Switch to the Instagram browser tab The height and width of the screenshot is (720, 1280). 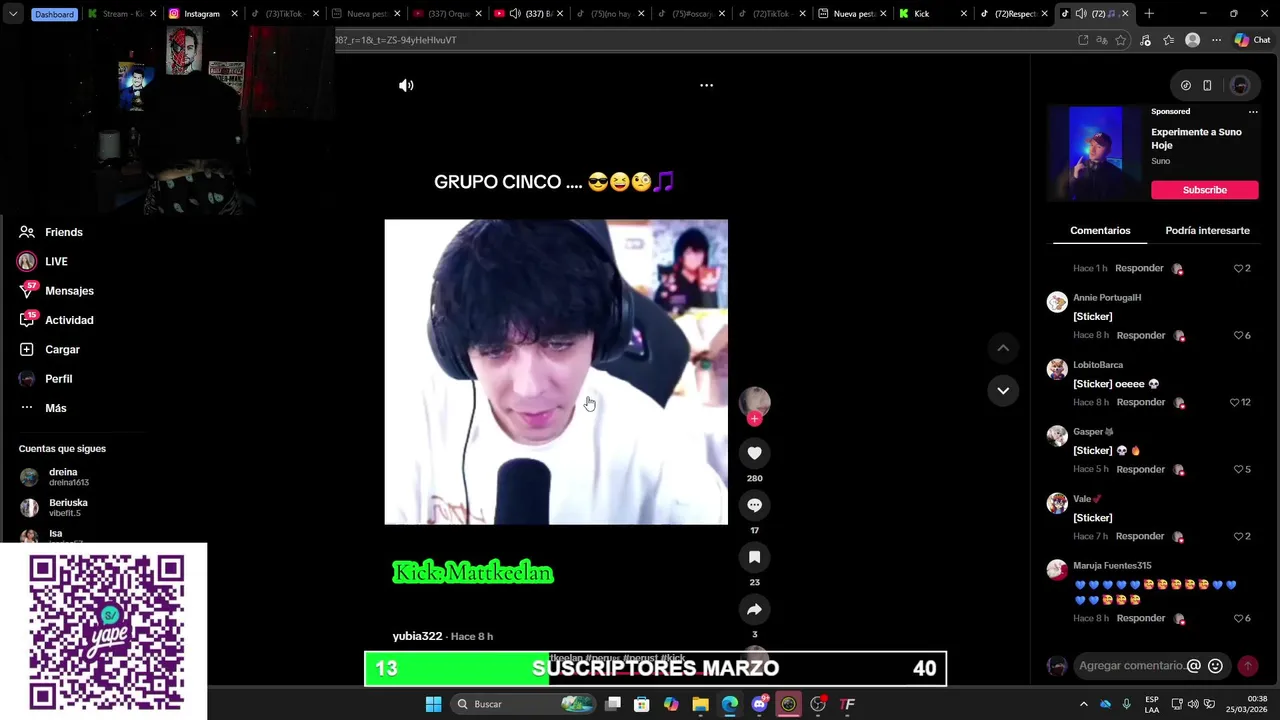tap(203, 14)
